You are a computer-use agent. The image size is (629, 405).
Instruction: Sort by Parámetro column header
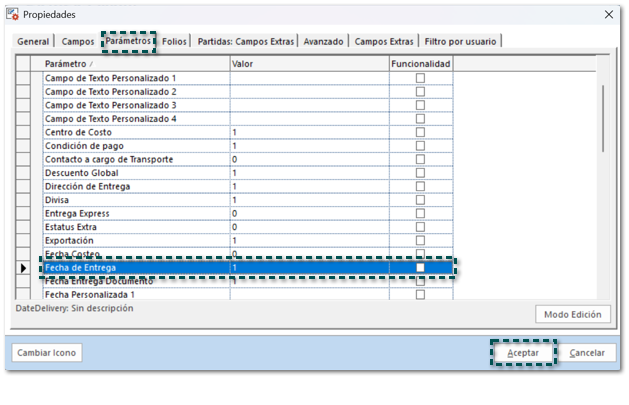click(x=135, y=64)
